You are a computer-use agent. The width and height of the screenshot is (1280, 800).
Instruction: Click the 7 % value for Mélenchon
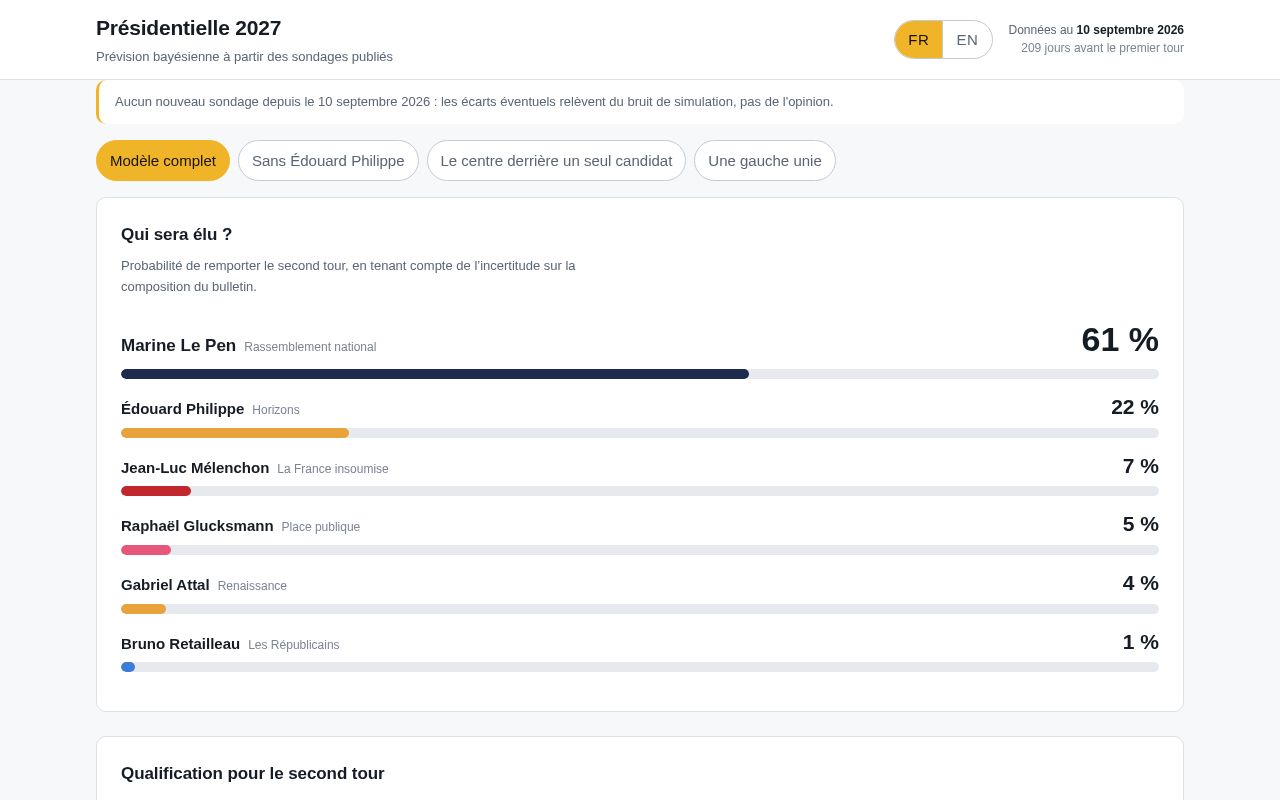[x=1140, y=466]
